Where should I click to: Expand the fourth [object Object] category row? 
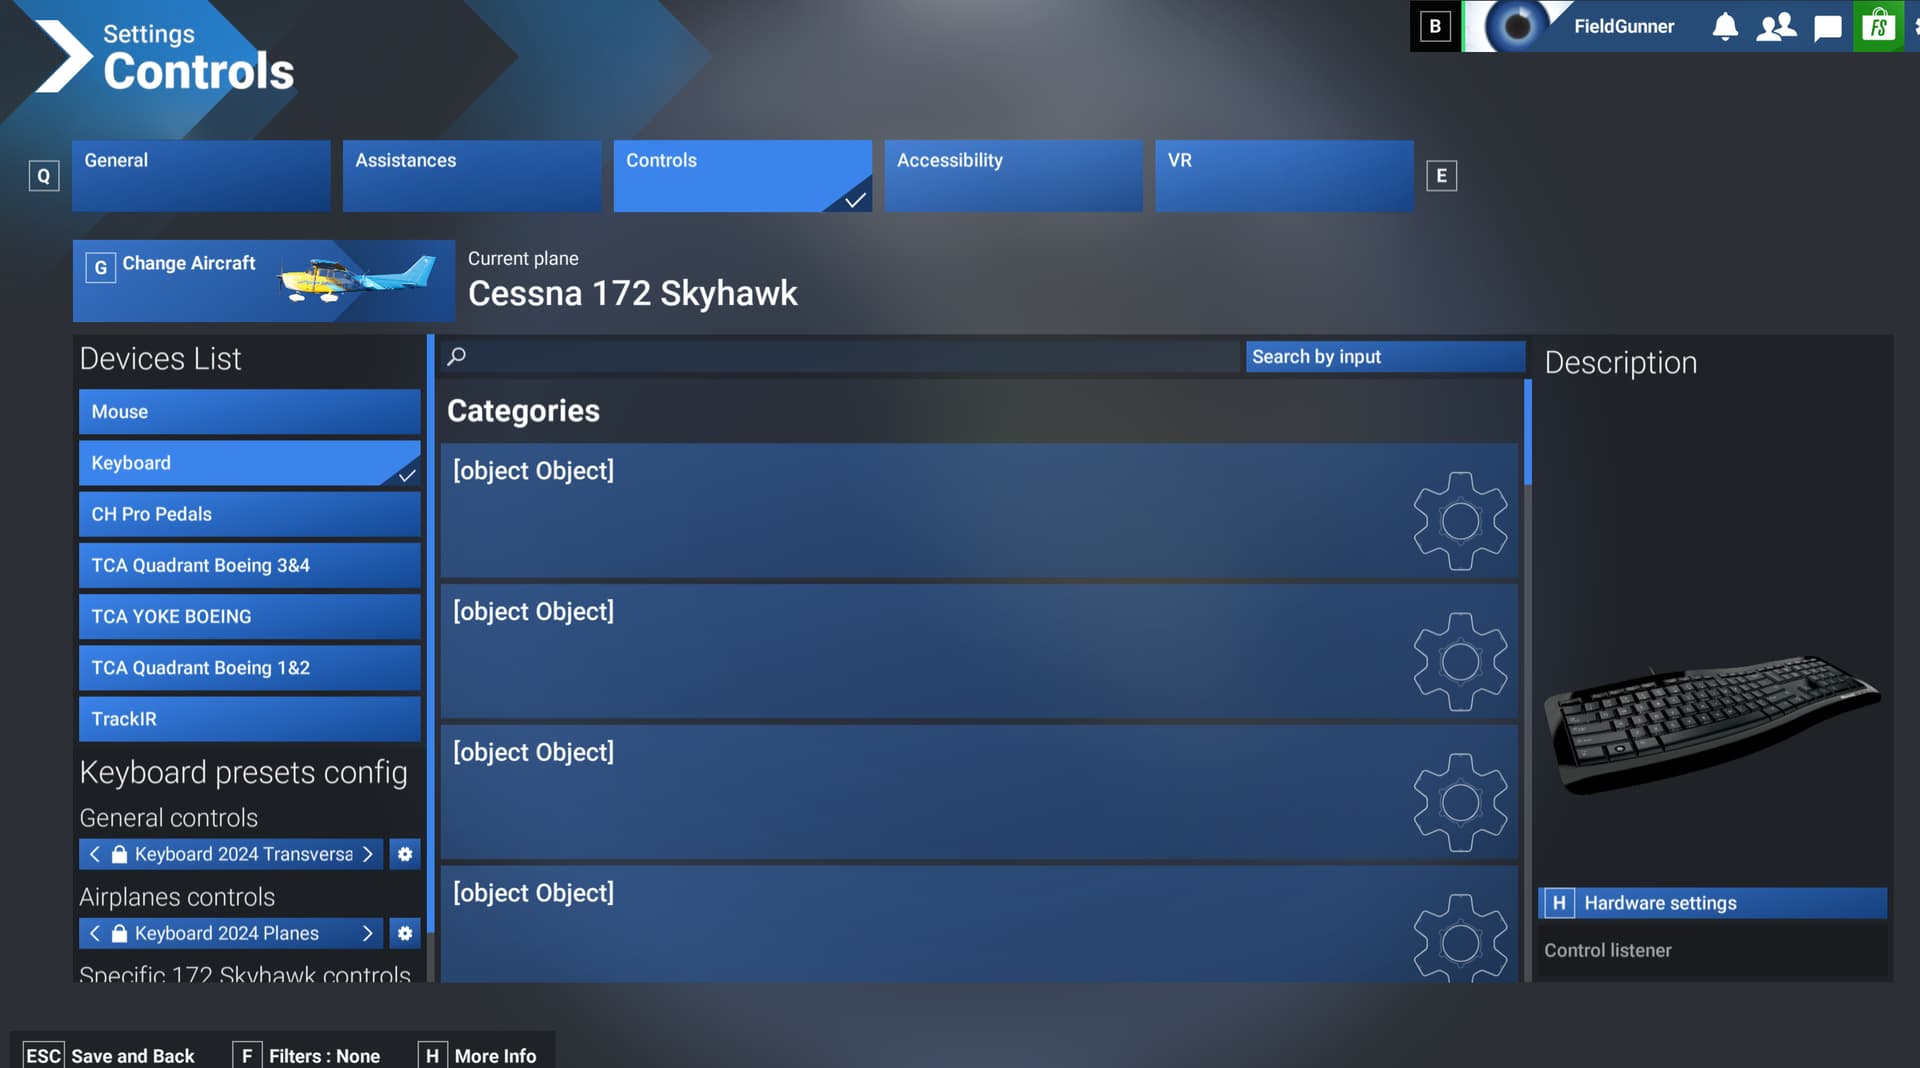click(x=979, y=924)
